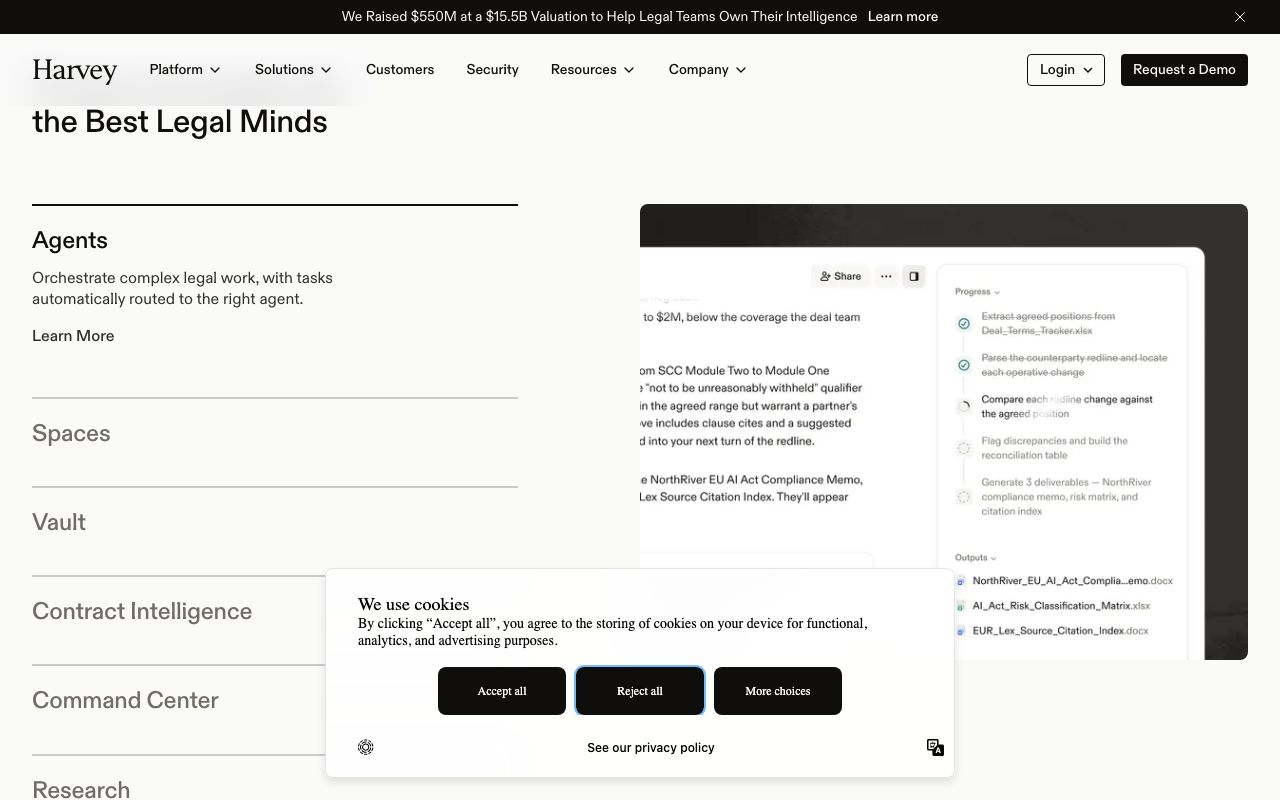Select the Contract Intelligence feature tab
Image resolution: width=1280 pixels, height=800 pixels.
142,612
